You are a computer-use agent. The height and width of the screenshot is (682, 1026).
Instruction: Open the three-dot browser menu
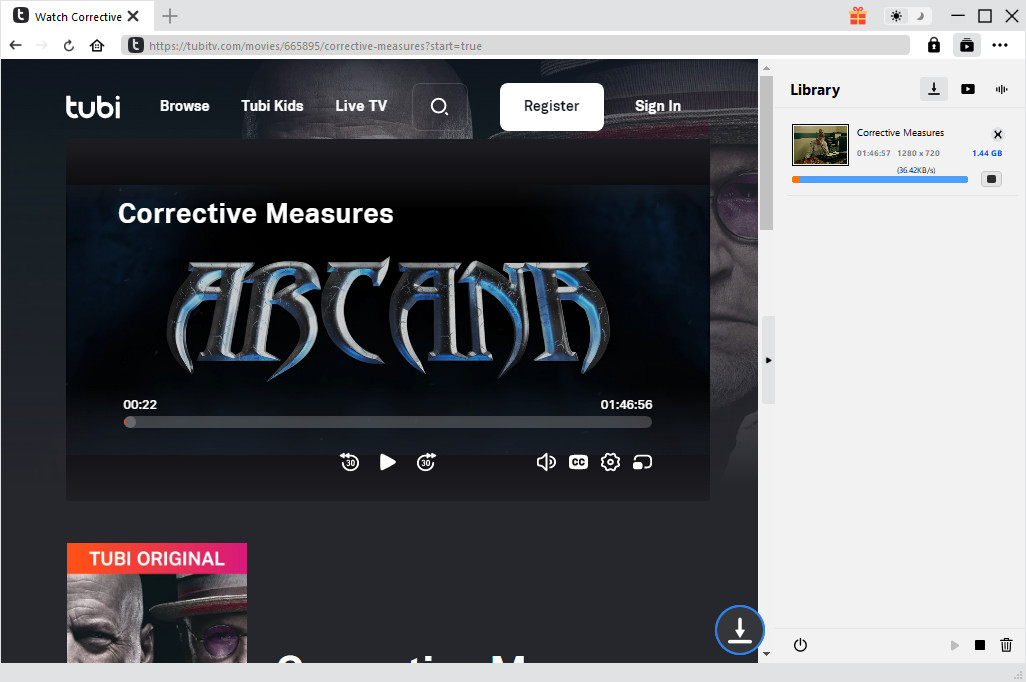[x=1000, y=45]
